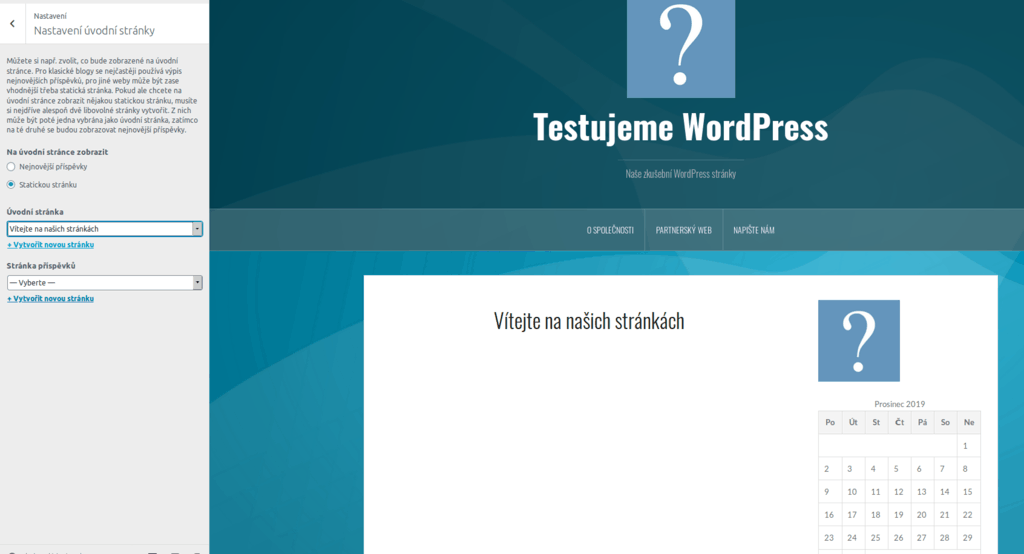1024x554 pixels.
Task: Click the Nastavení úvodní stránky panel title
Action: 94,31
